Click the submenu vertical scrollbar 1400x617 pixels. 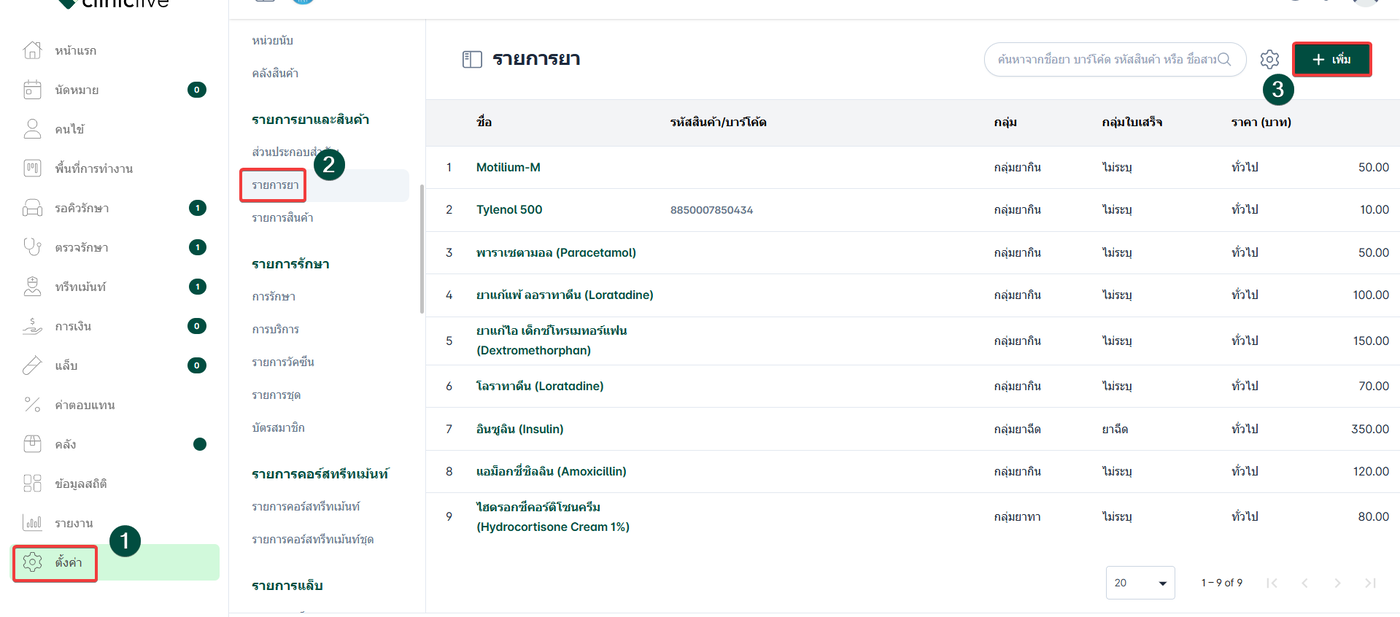tap(421, 250)
